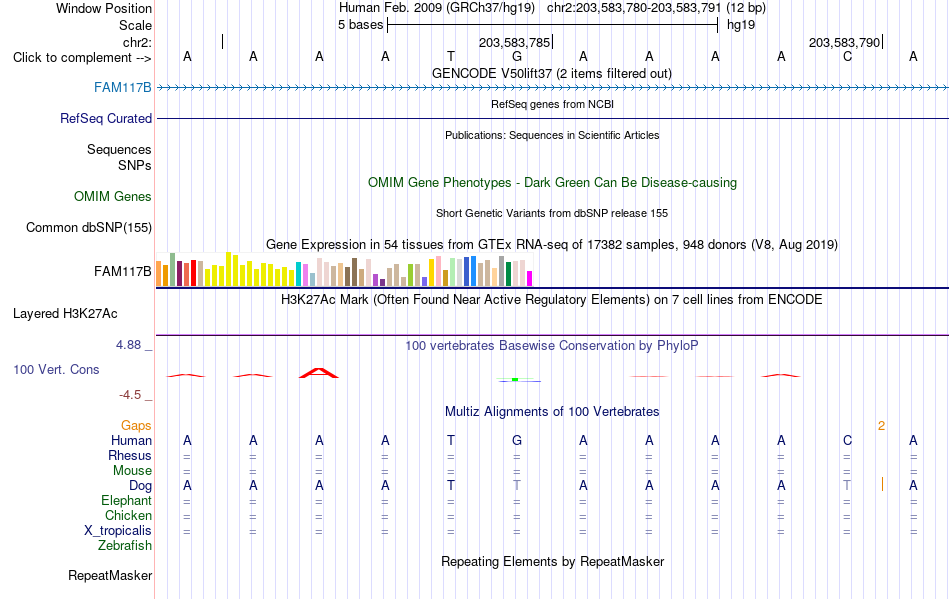Click the OMIM Genes track label
This screenshot has height=599, width=950.
click(x=112, y=197)
